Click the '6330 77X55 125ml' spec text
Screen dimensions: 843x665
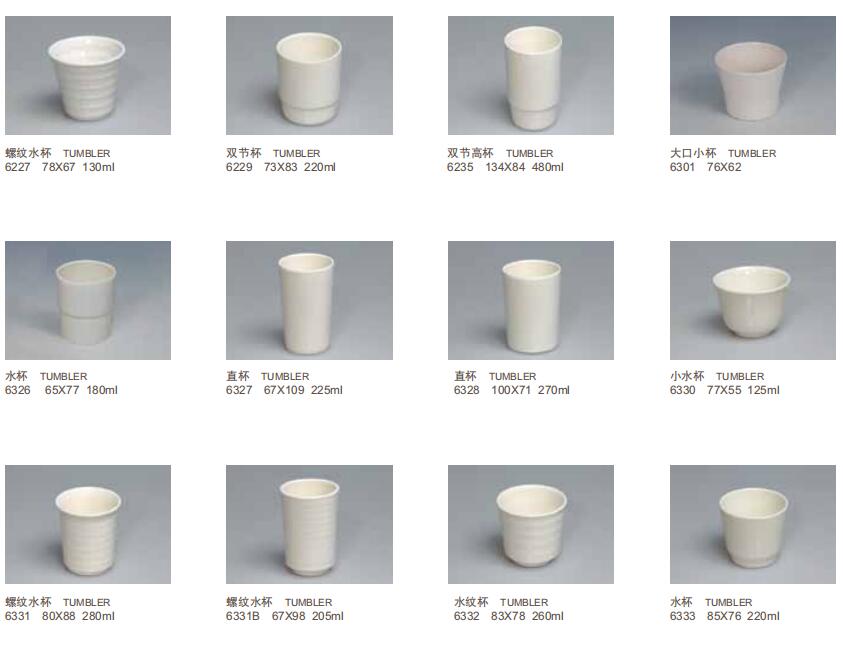724,390
